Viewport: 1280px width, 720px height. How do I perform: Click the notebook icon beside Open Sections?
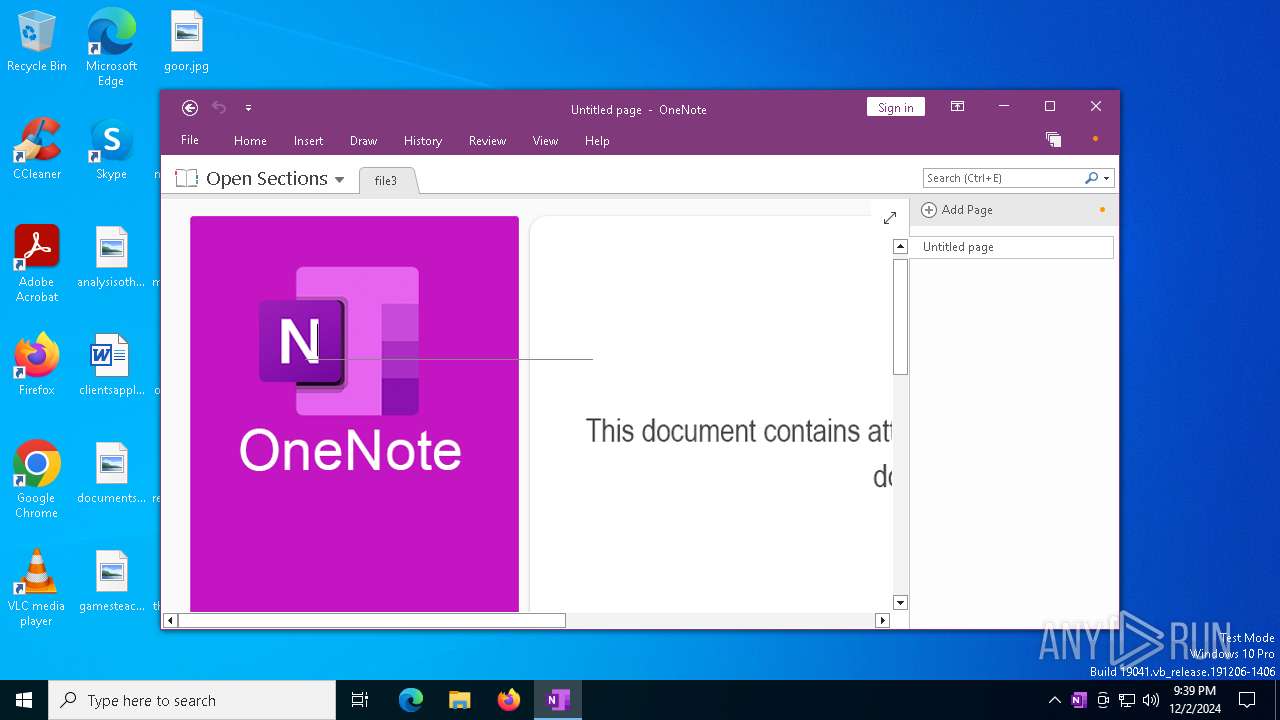(187, 178)
